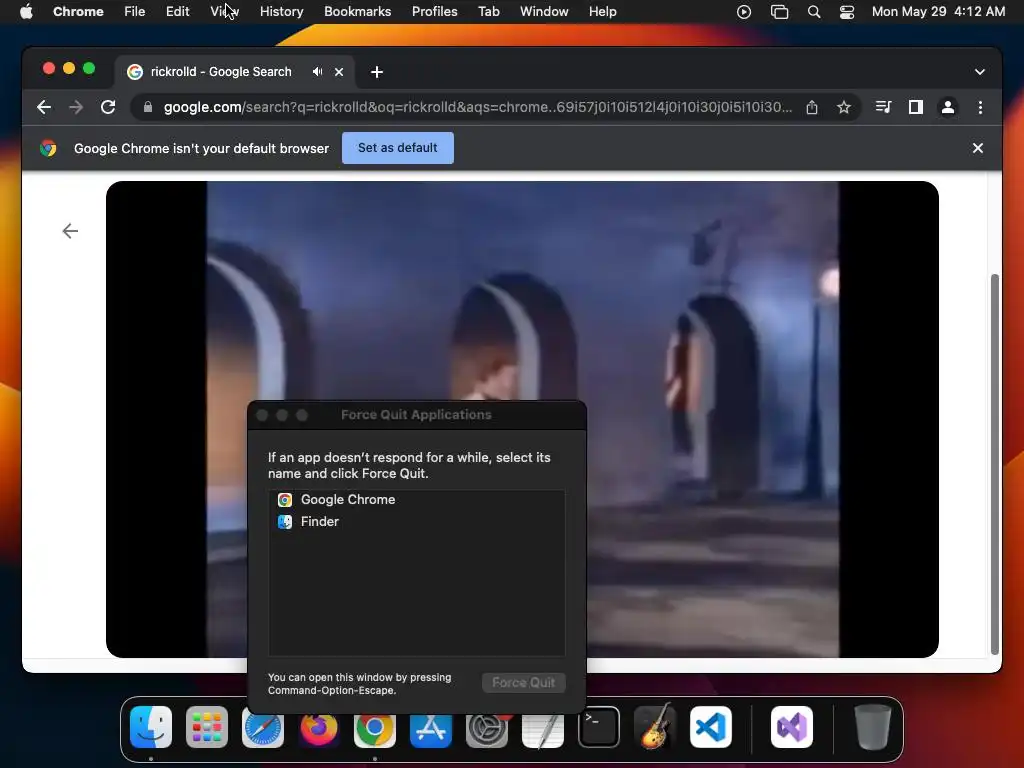Open Finder from the Dock
This screenshot has width=1024, height=768.
click(151, 727)
